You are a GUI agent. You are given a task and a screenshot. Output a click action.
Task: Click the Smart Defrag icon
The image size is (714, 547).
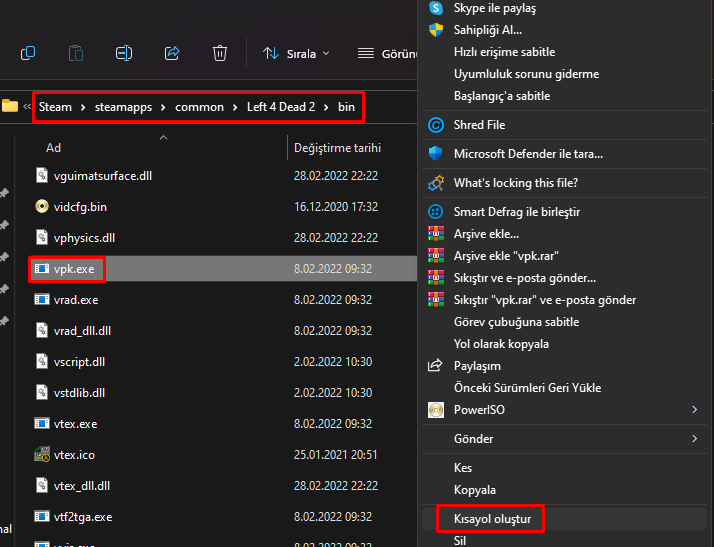(436, 212)
